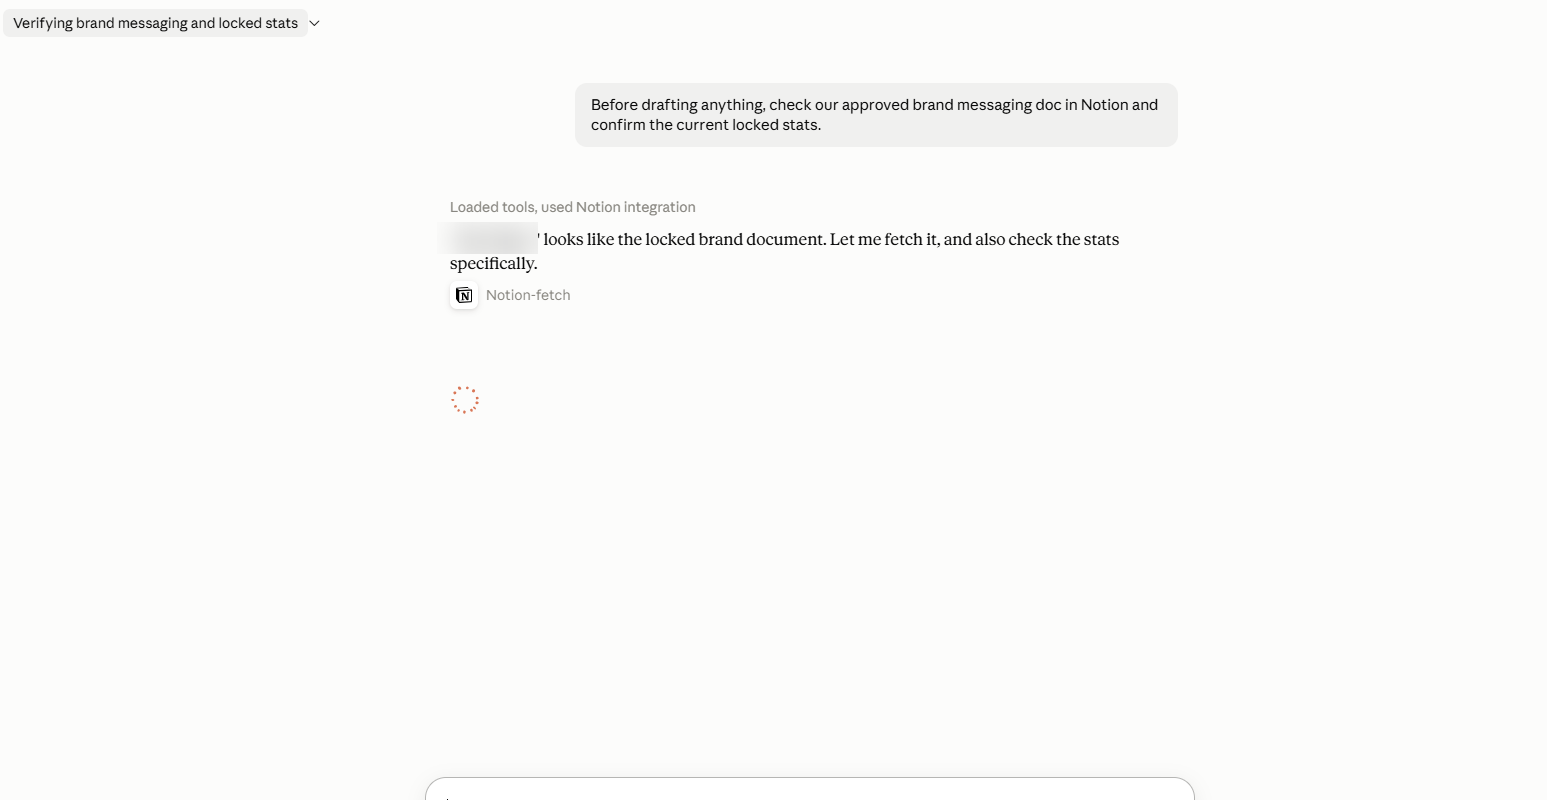Expand the chevron beside the chat title

[315, 23]
